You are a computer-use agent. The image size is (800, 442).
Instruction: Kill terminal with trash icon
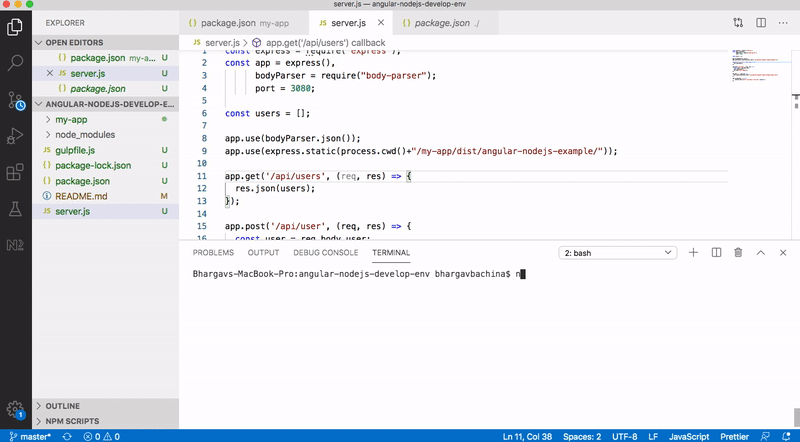[738, 253]
